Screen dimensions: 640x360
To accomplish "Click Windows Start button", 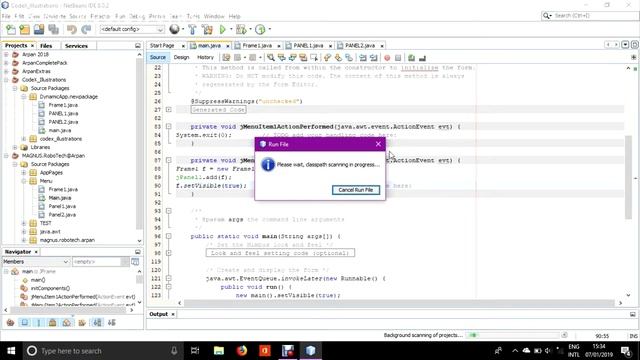I will (x=11, y=351).
